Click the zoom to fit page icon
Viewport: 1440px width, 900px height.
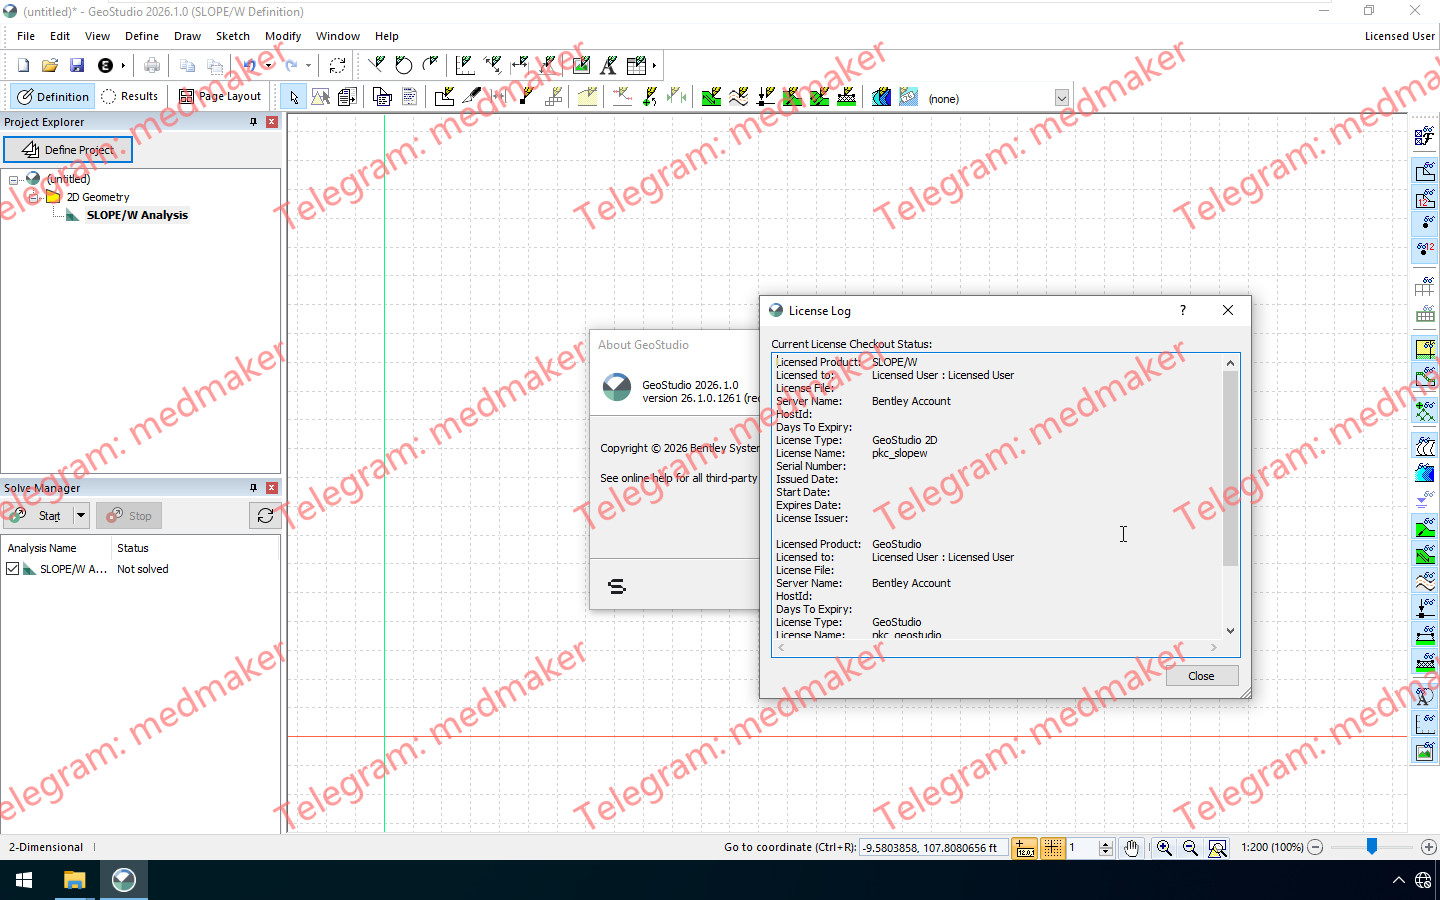pos(1217,848)
